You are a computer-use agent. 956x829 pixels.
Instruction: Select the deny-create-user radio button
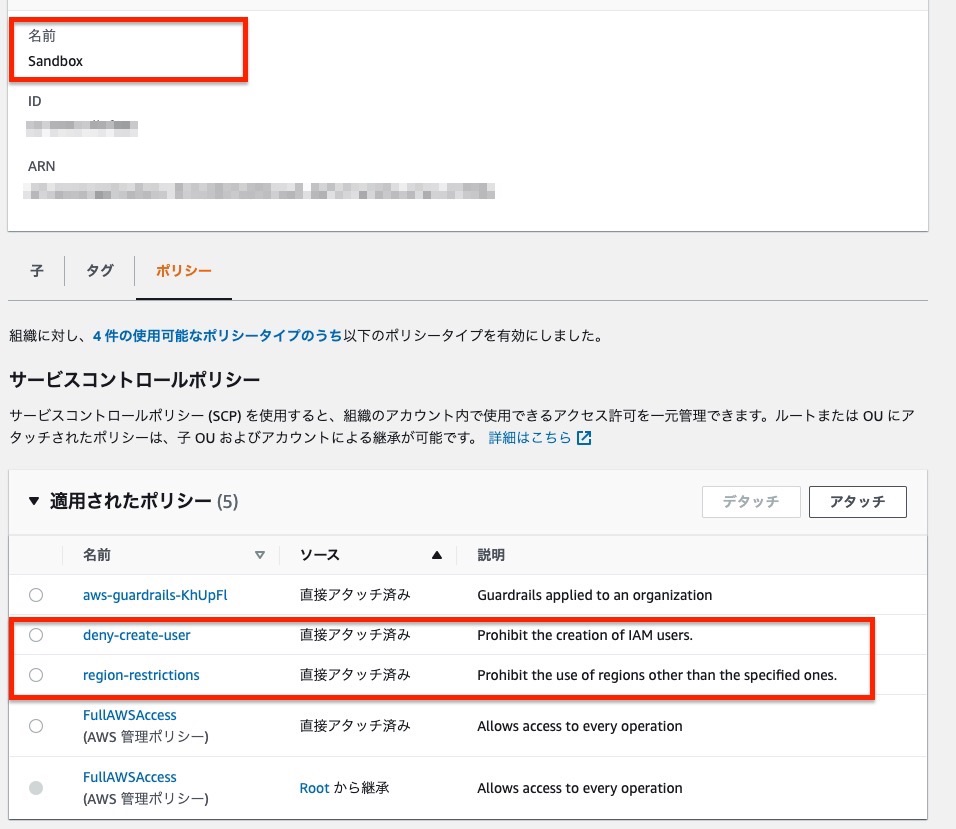point(36,634)
